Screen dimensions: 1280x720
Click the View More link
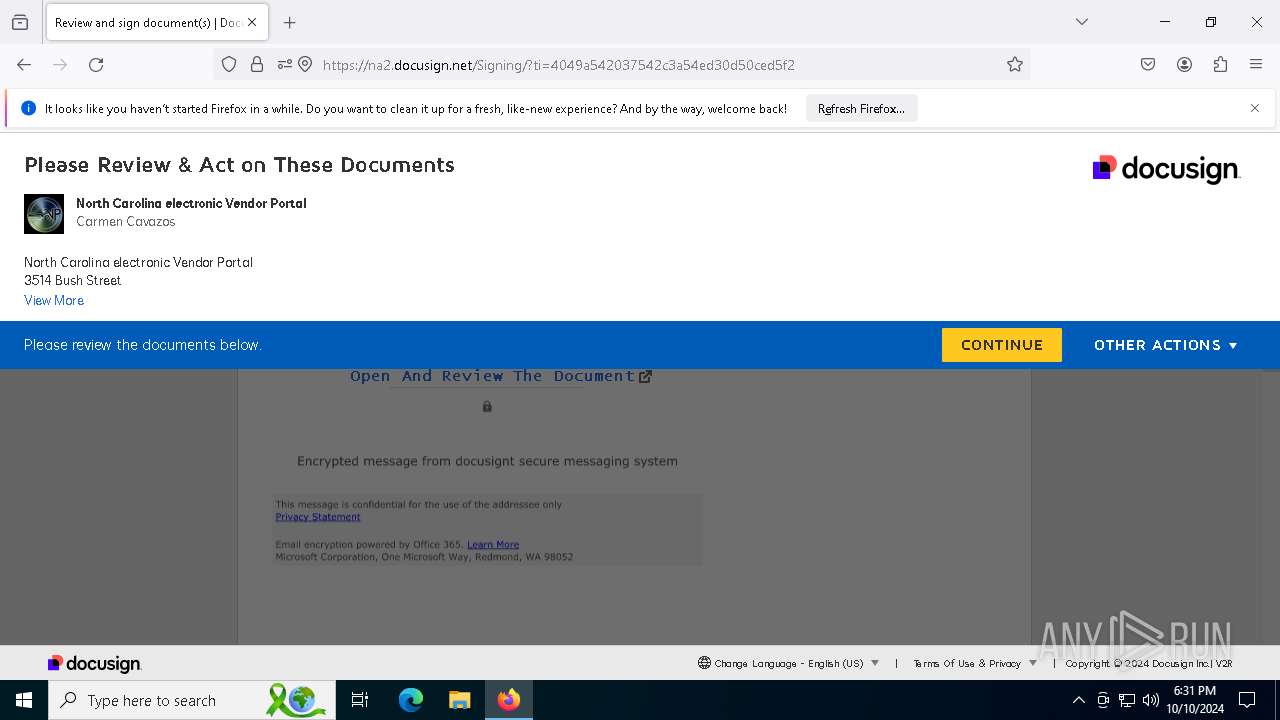54,300
